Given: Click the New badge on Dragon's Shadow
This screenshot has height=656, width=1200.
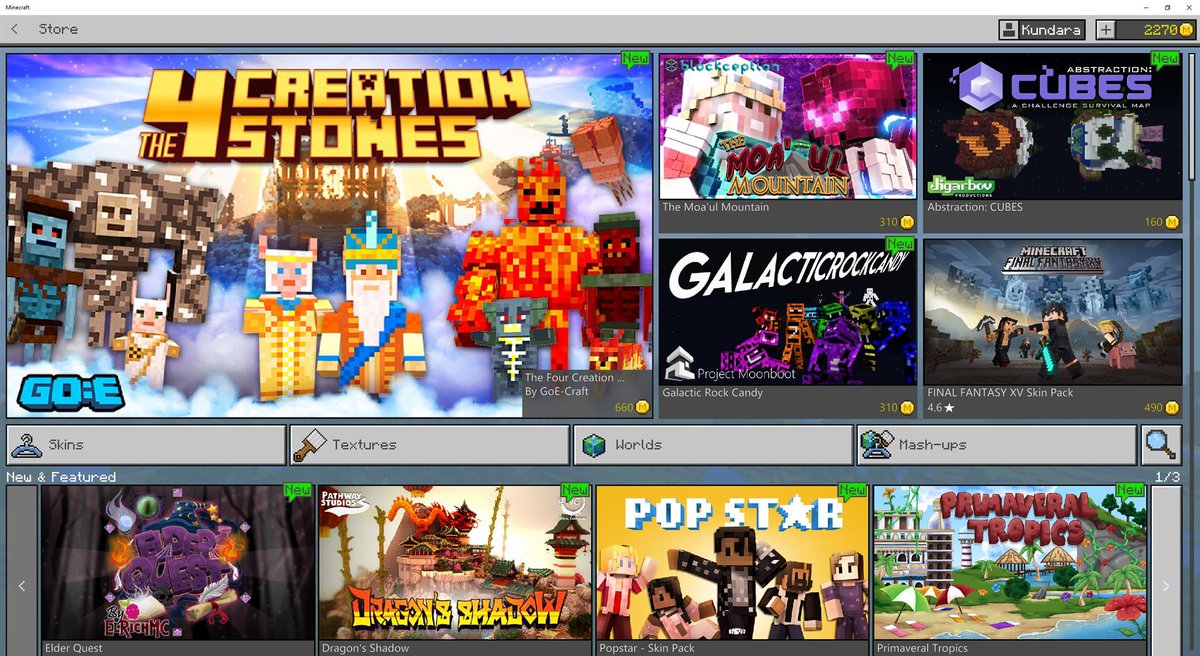Looking at the screenshot, I should coord(575,491).
